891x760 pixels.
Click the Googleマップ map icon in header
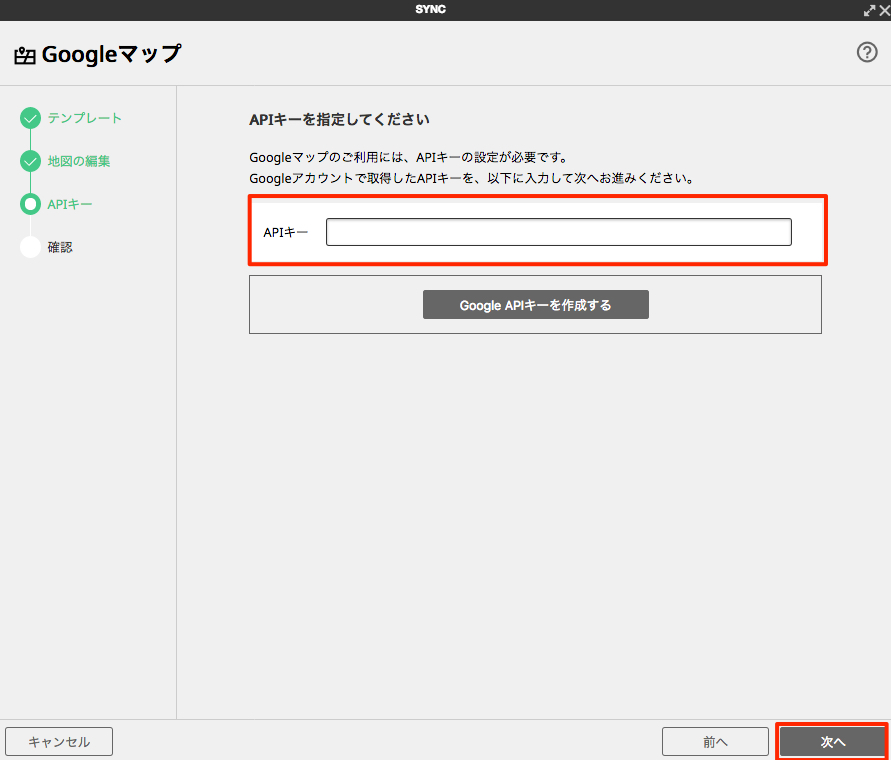tap(24, 56)
